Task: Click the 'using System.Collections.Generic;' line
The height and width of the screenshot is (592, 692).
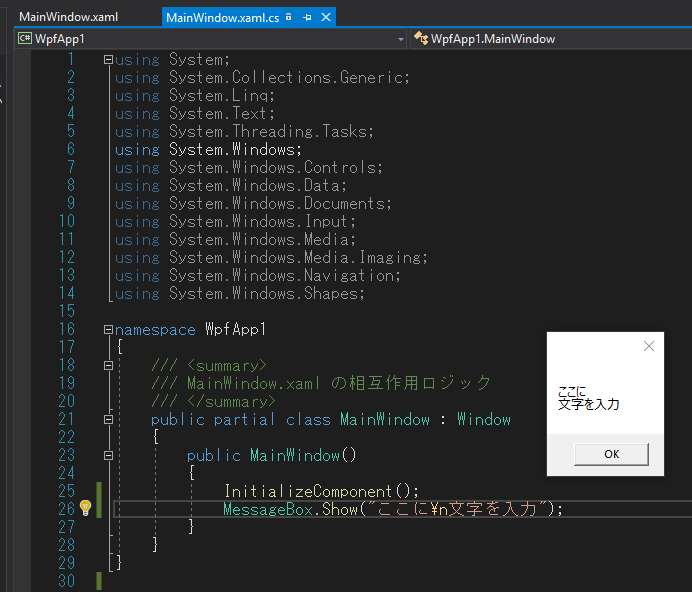Action: [x=262, y=77]
